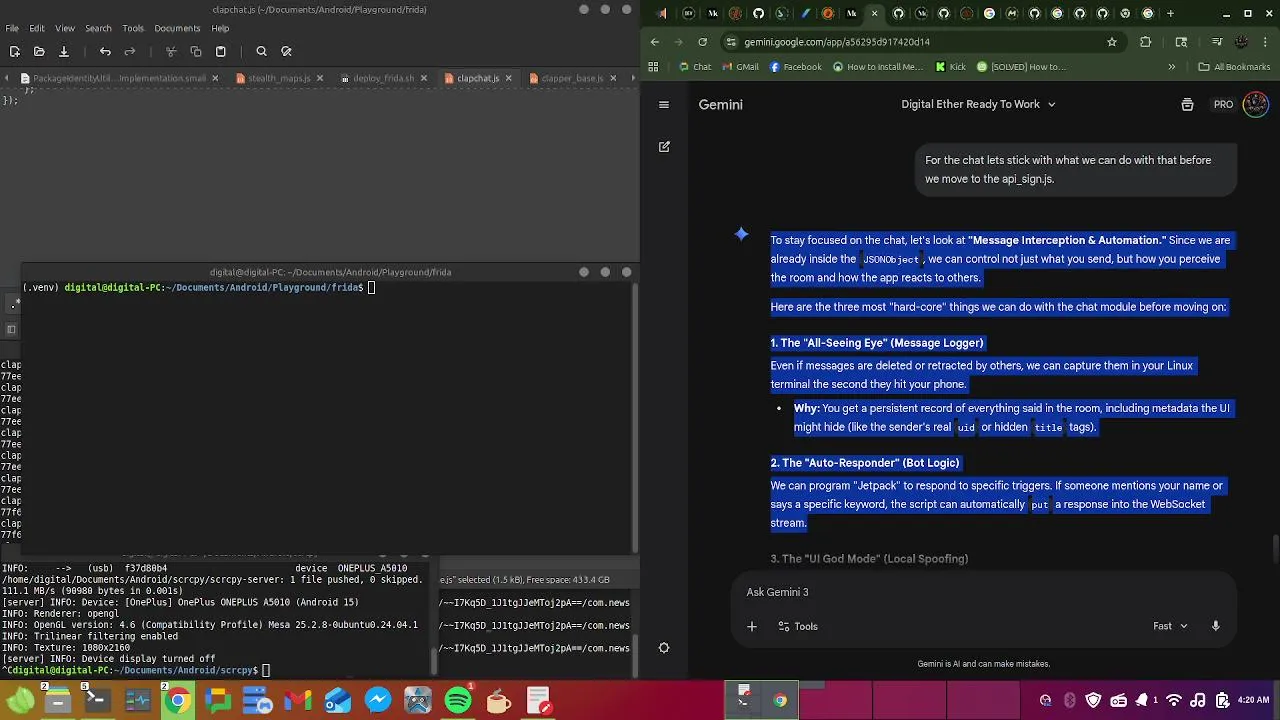Image resolution: width=1280 pixels, height=720 pixels.
Task: Click the Chrome address bar URL
Action: [837, 42]
